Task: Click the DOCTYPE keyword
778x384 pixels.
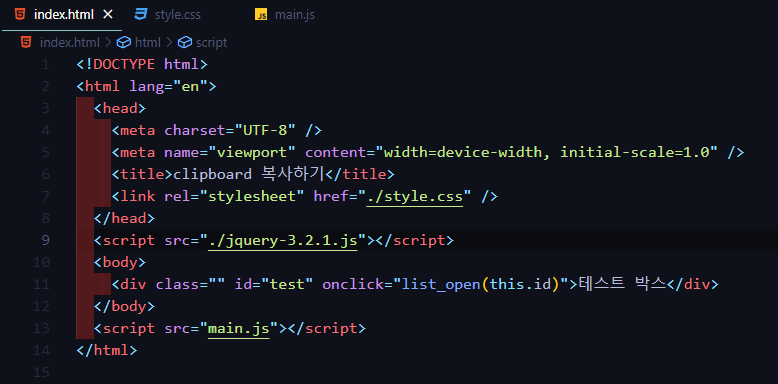Action: (124, 64)
